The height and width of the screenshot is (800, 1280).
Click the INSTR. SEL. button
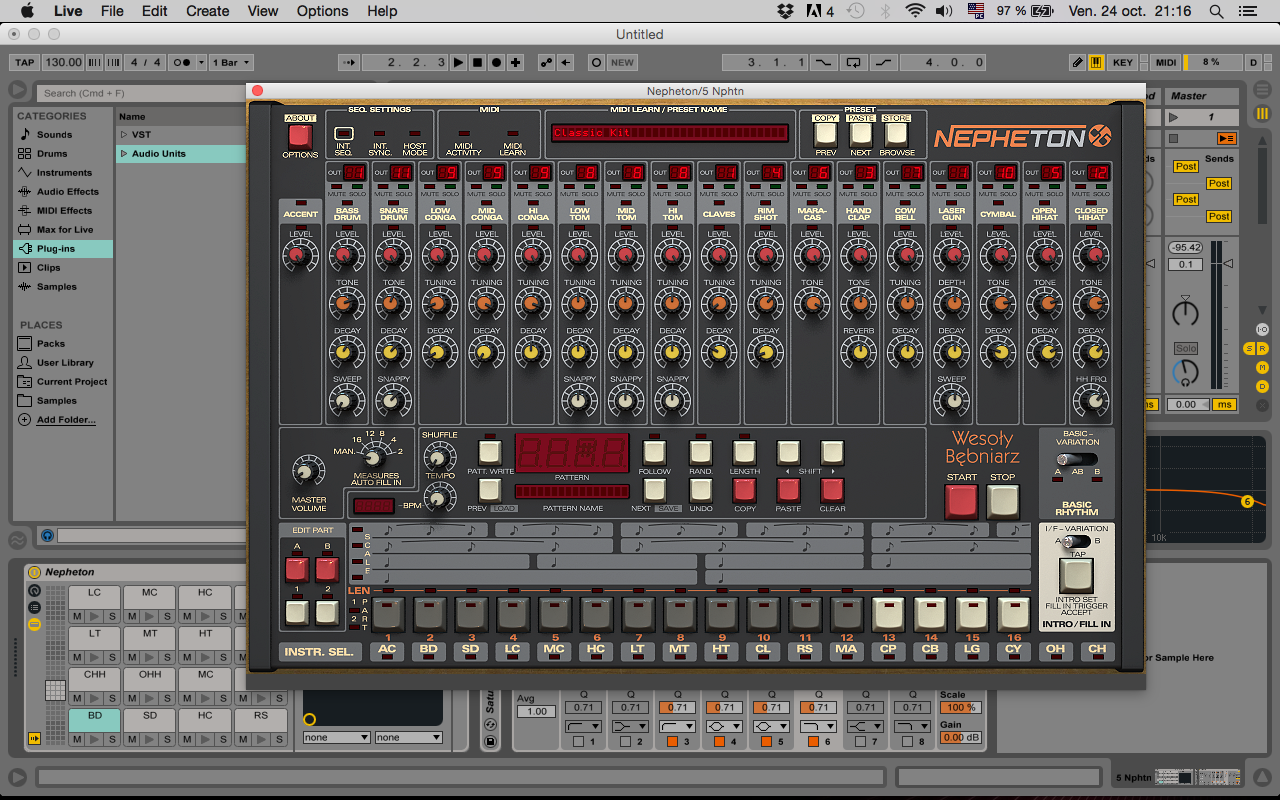[x=319, y=650]
